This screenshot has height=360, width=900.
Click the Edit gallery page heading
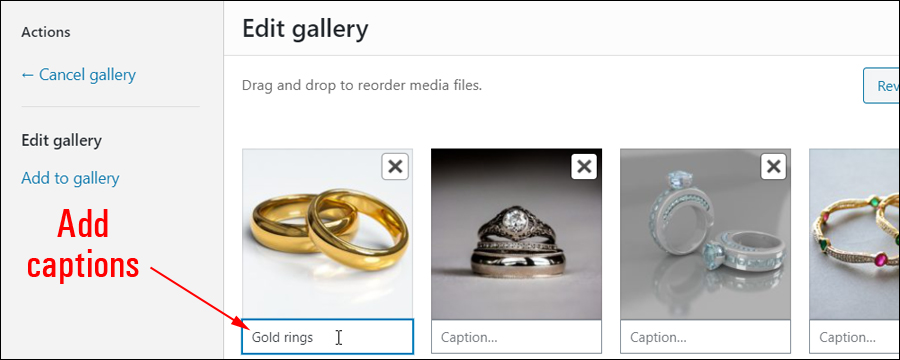click(305, 29)
